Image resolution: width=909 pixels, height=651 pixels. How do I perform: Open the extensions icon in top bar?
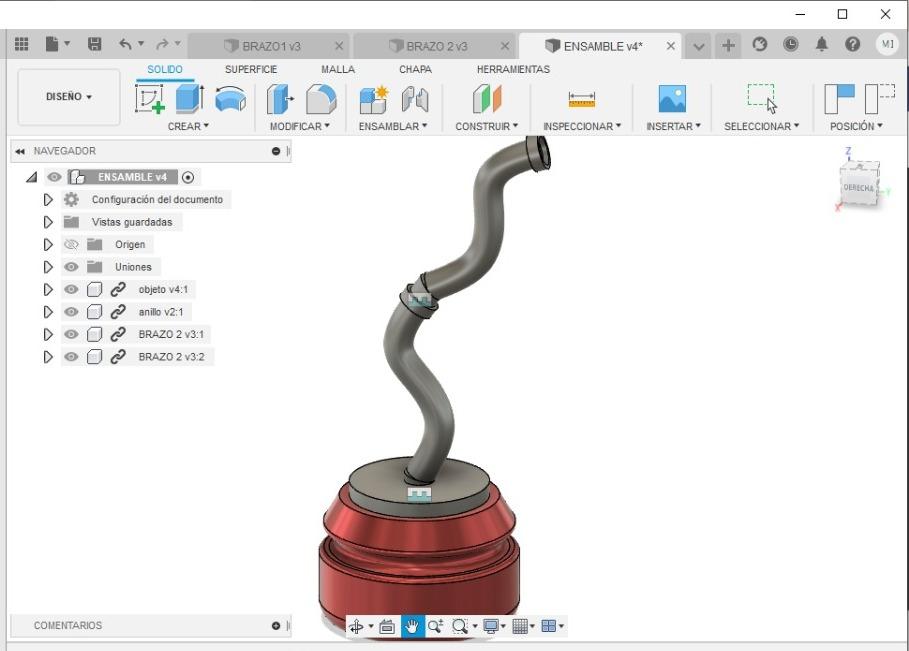pos(760,44)
